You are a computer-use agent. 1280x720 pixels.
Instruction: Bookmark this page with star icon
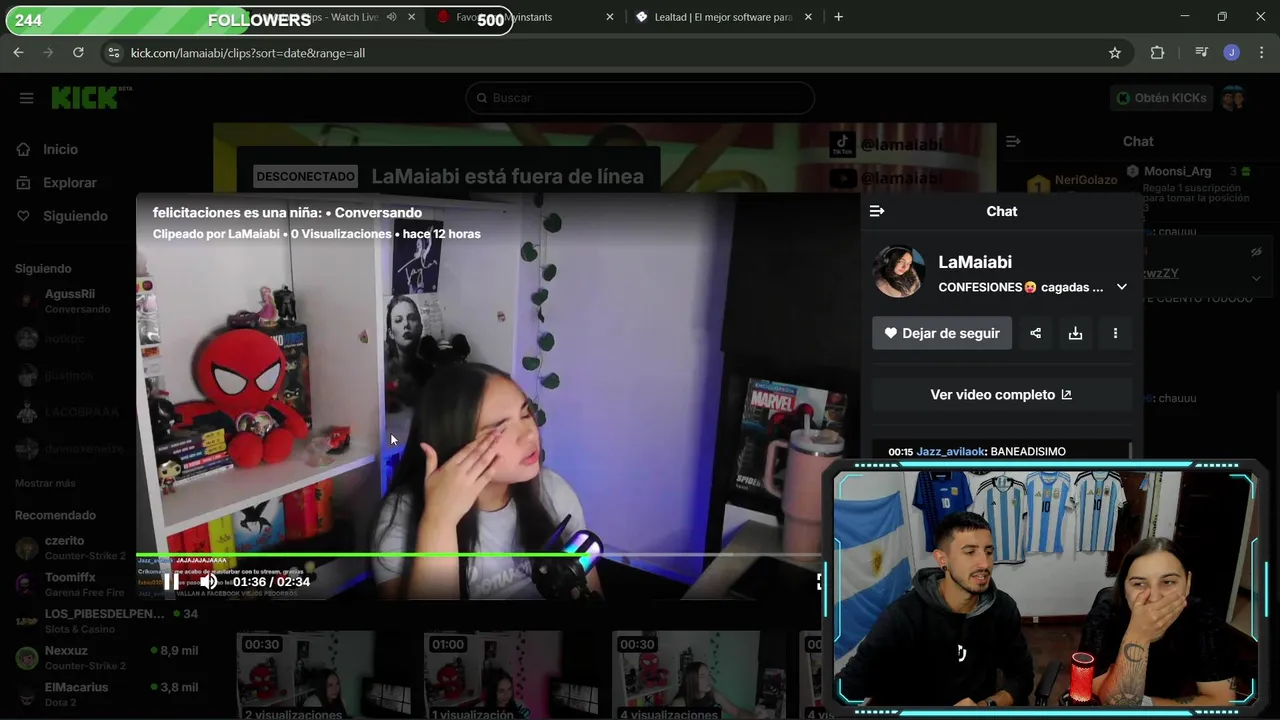coord(1115,53)
